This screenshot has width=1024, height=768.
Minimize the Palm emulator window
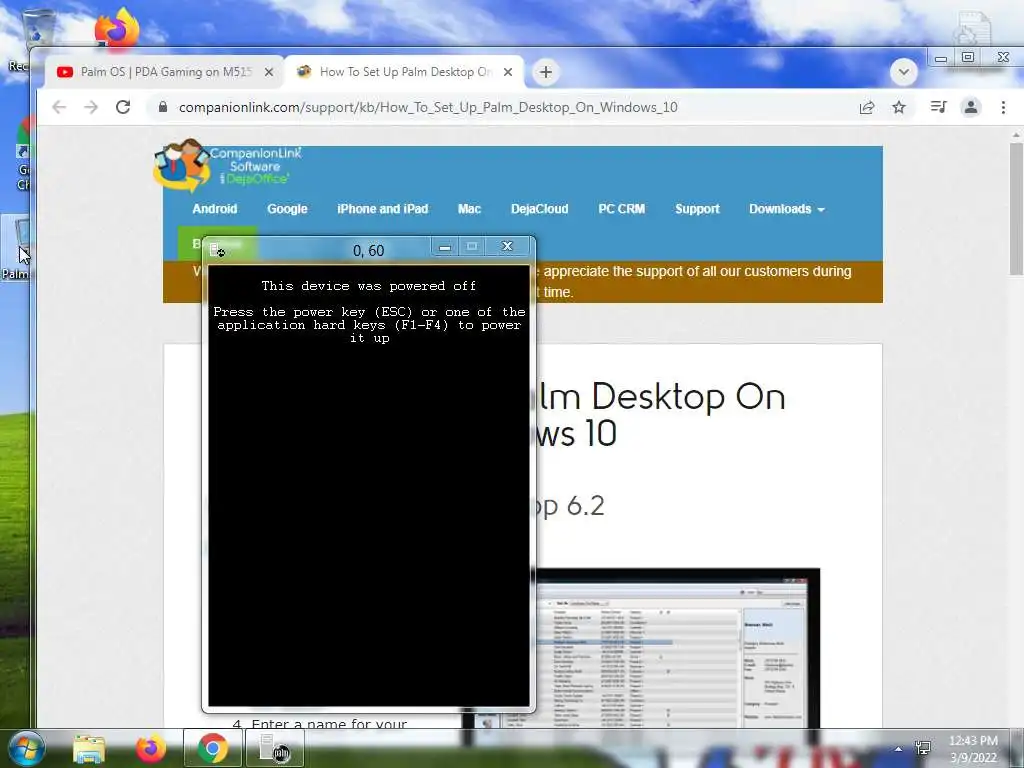[445, 247]
